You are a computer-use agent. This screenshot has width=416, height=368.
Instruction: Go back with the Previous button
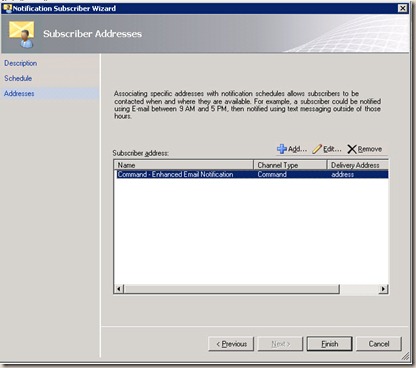[x=231, y=344]
